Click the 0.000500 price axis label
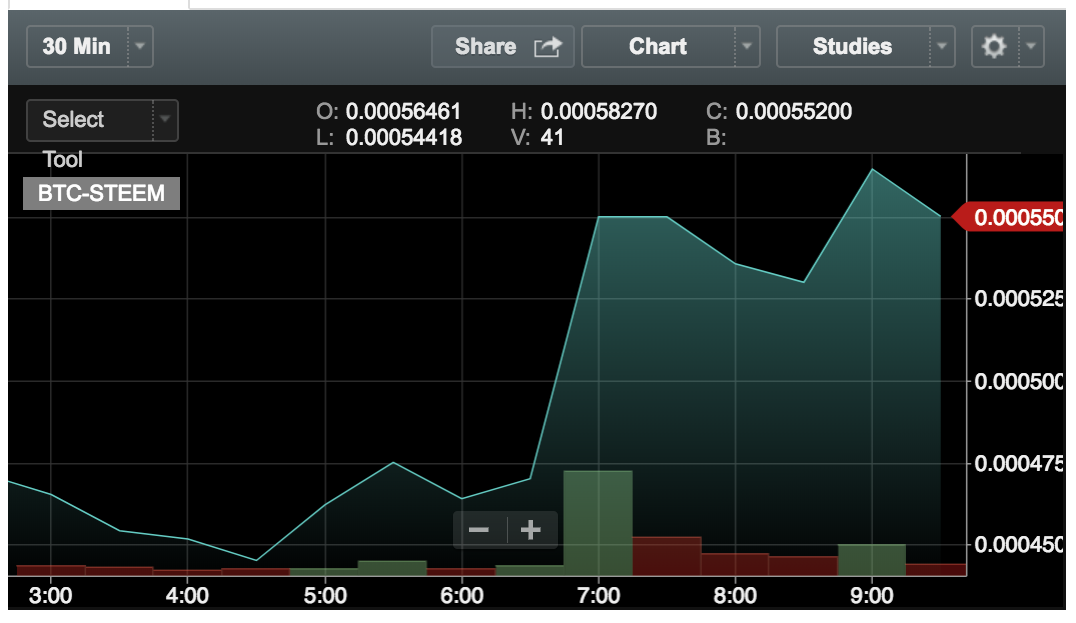The height and width of the screenshot is (623, 1076). [1018, 381]
